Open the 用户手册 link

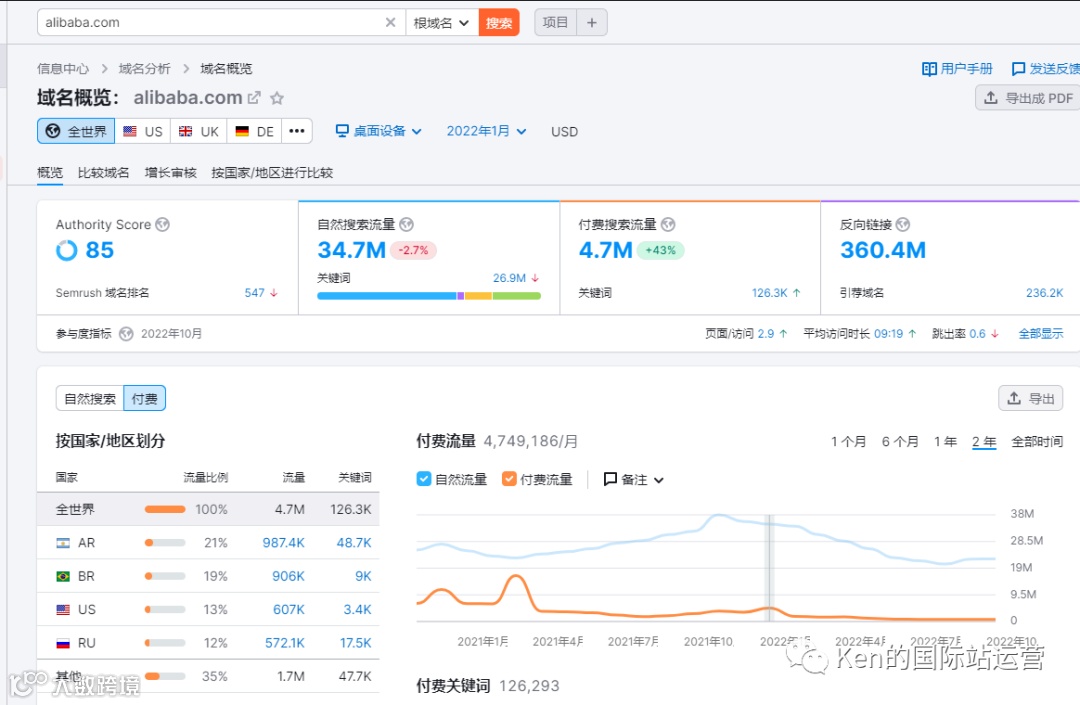[957, 68]
